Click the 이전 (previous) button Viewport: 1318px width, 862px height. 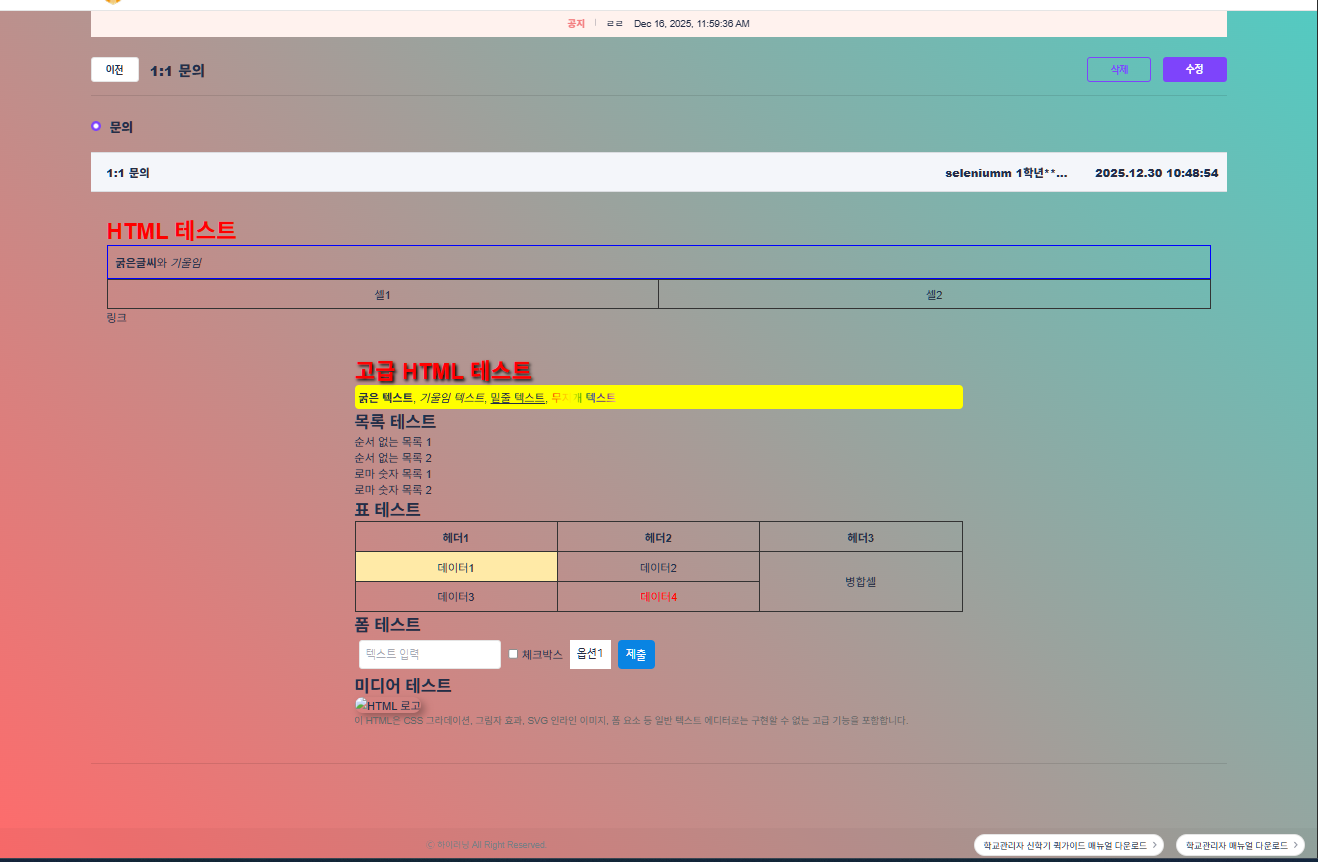tap(114, 70)
